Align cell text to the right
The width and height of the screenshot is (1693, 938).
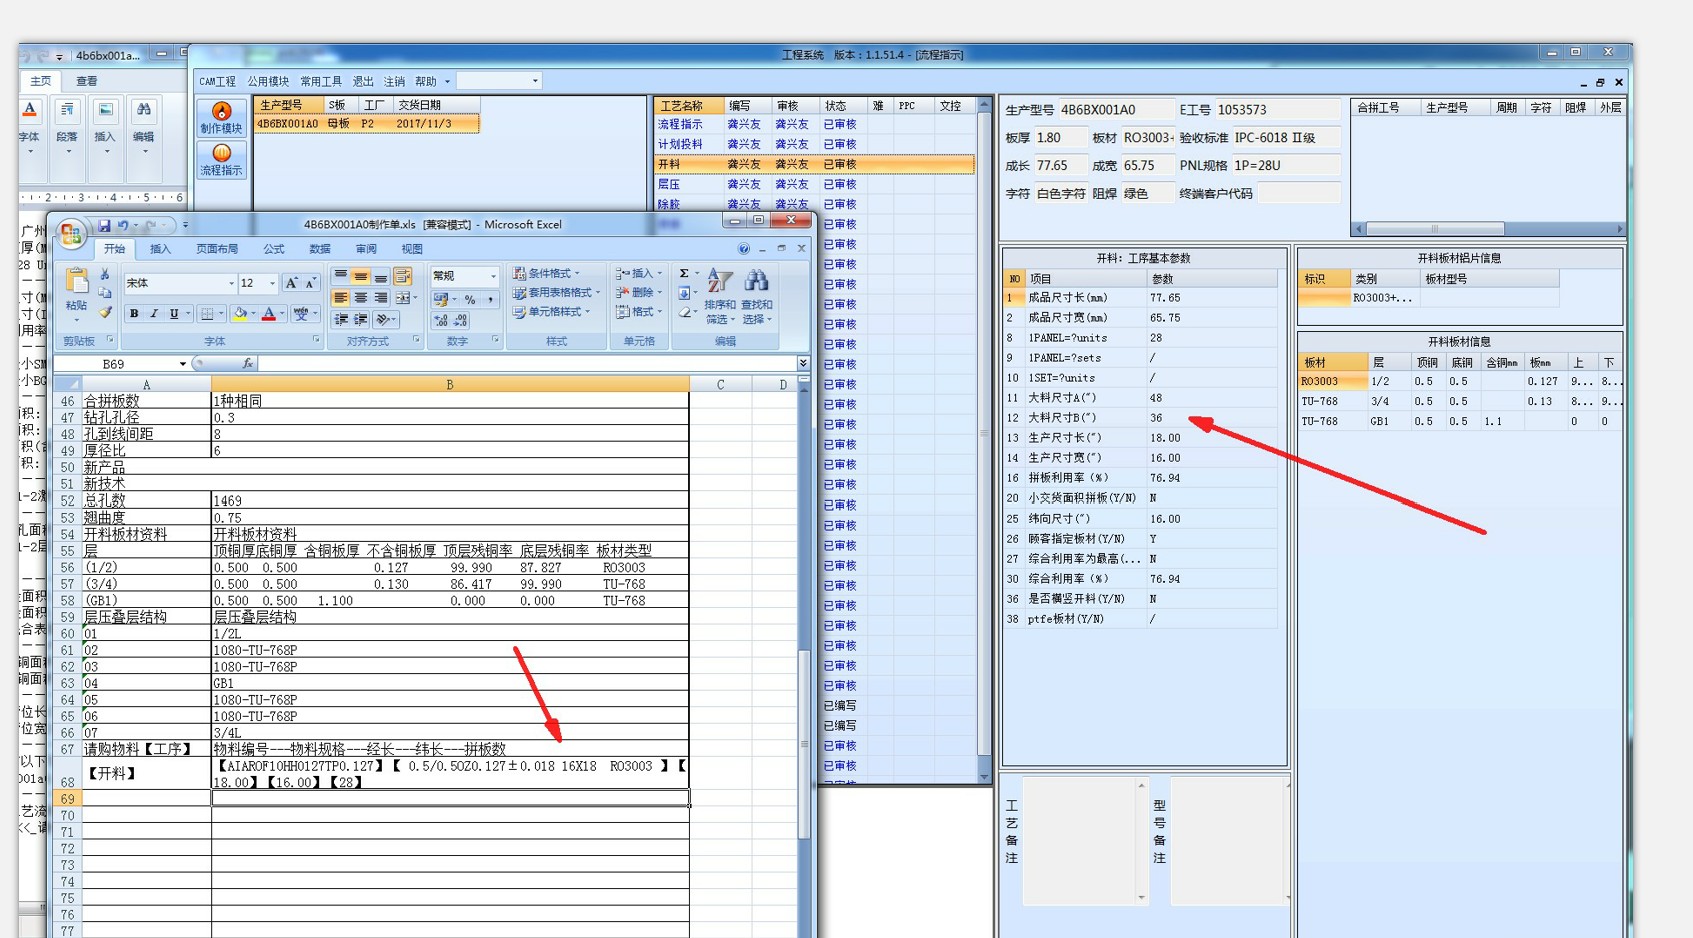(380, 298)
